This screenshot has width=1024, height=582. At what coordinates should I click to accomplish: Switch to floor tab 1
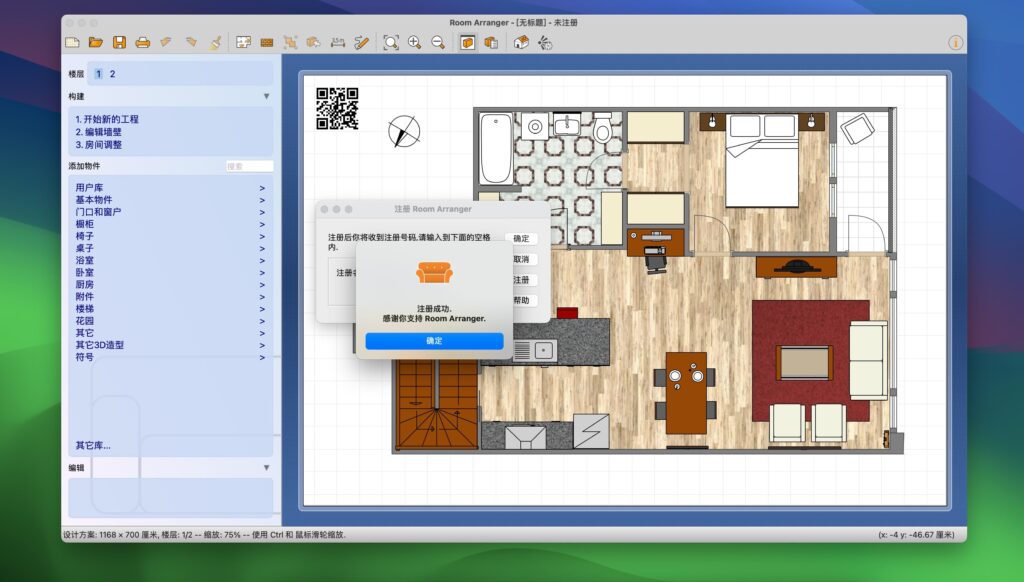pyautogui.click(x=97, y=73)
